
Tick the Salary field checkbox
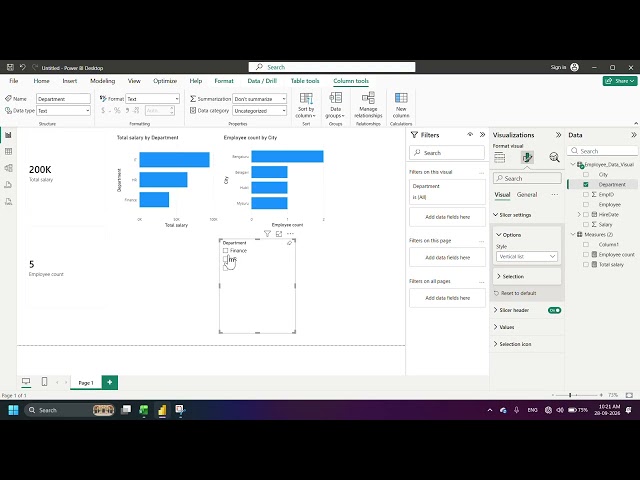pos(586,224)
